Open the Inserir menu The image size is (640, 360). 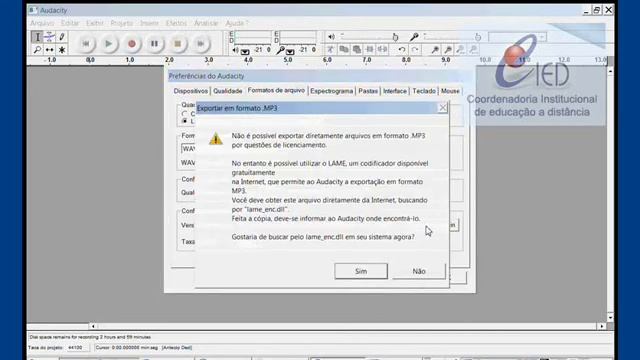(149, 23)
